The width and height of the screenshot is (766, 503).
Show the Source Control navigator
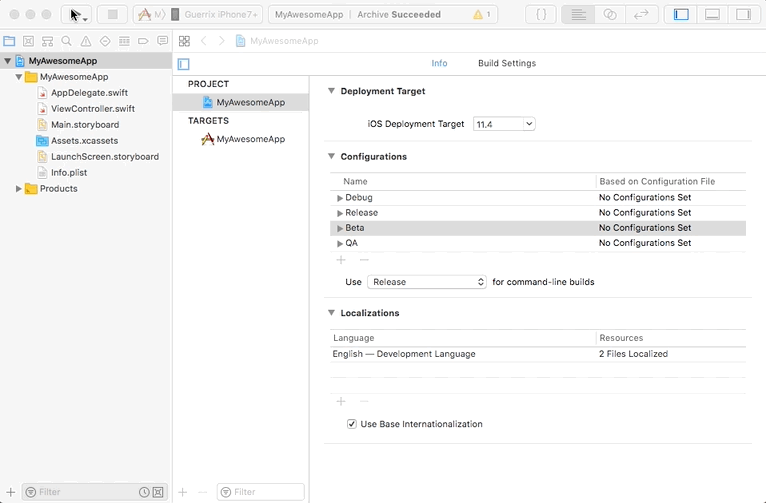pyautogui.click(x=28, y=41)
